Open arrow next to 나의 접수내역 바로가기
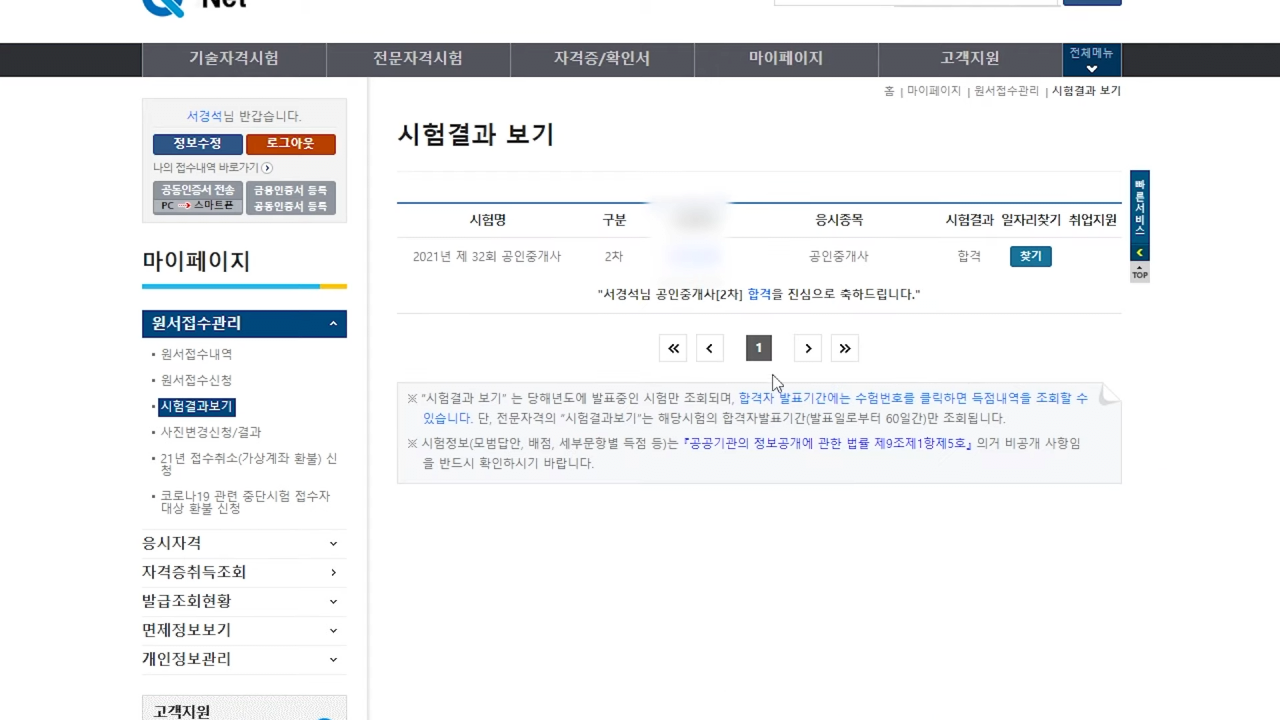The height and width of the screenshot is (720, 1280). [x=267, y=168]
